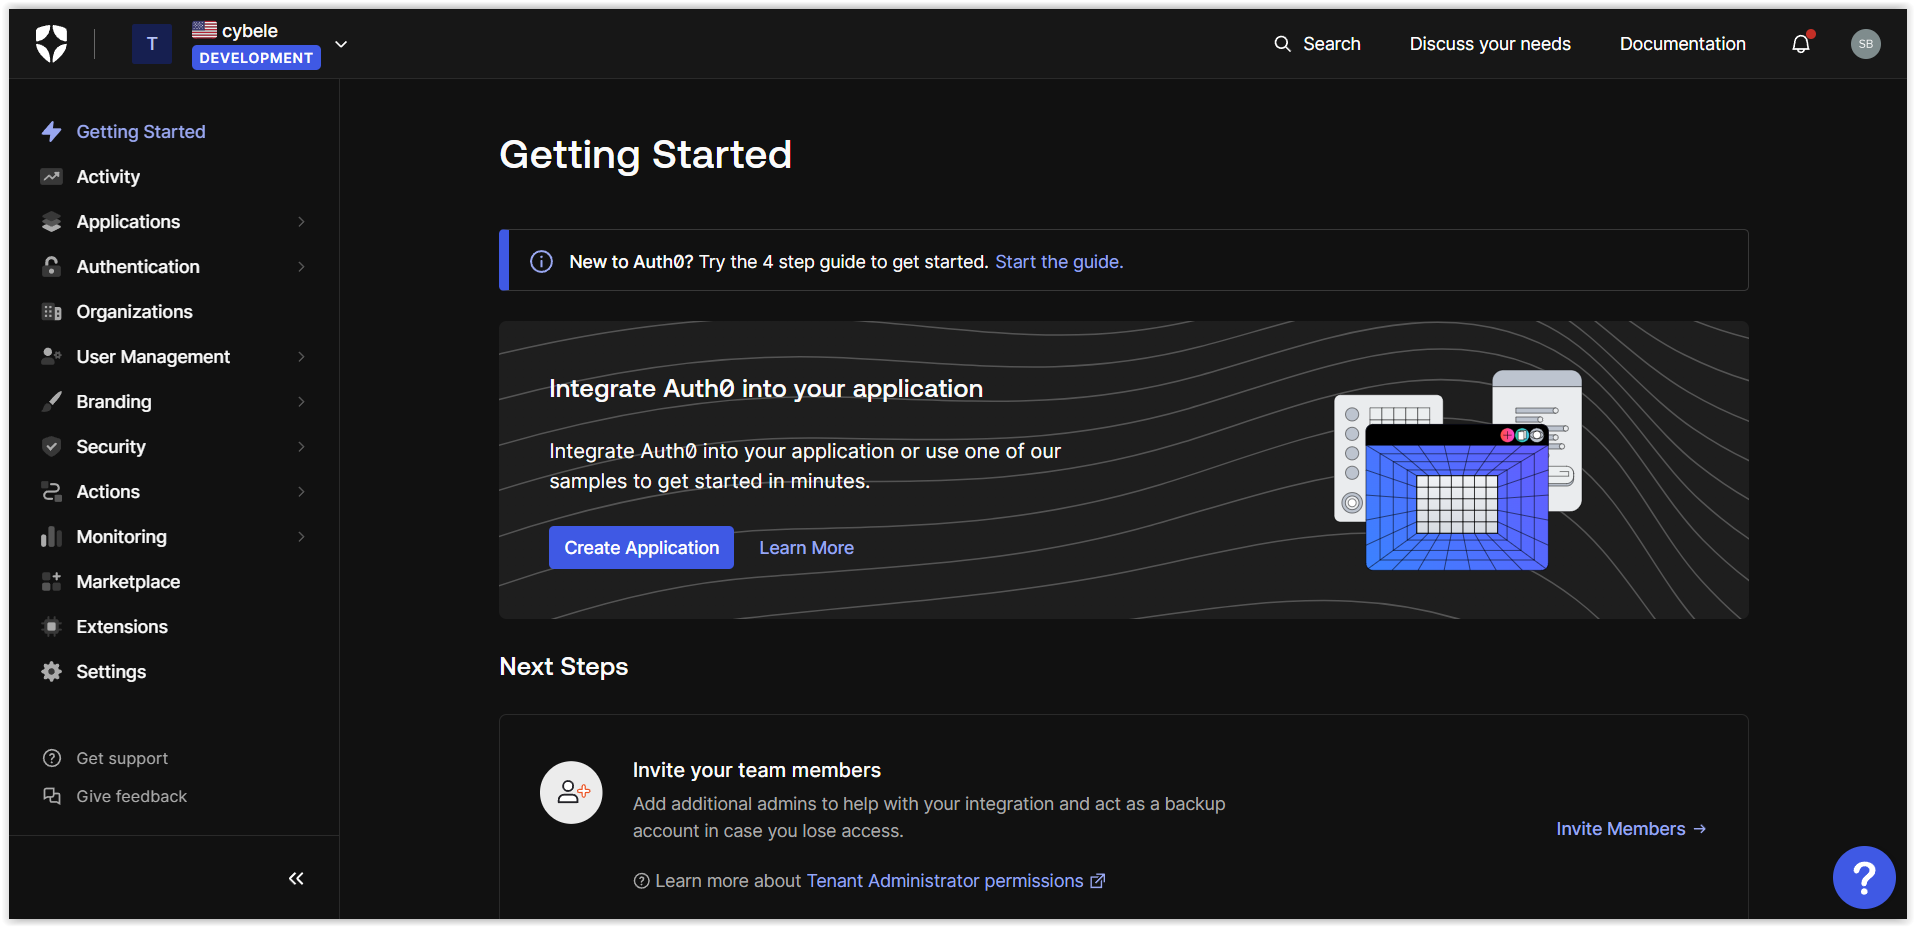Expand the Monitoring submenu chevron
1915x927 pixels.
(x=301, y=537)
